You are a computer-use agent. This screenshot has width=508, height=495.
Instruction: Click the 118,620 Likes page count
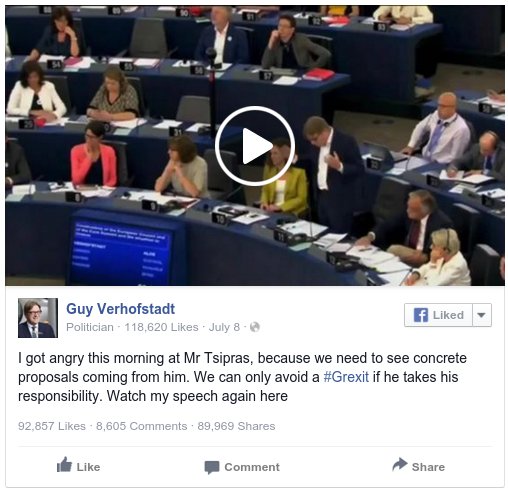tap(161, 327)
